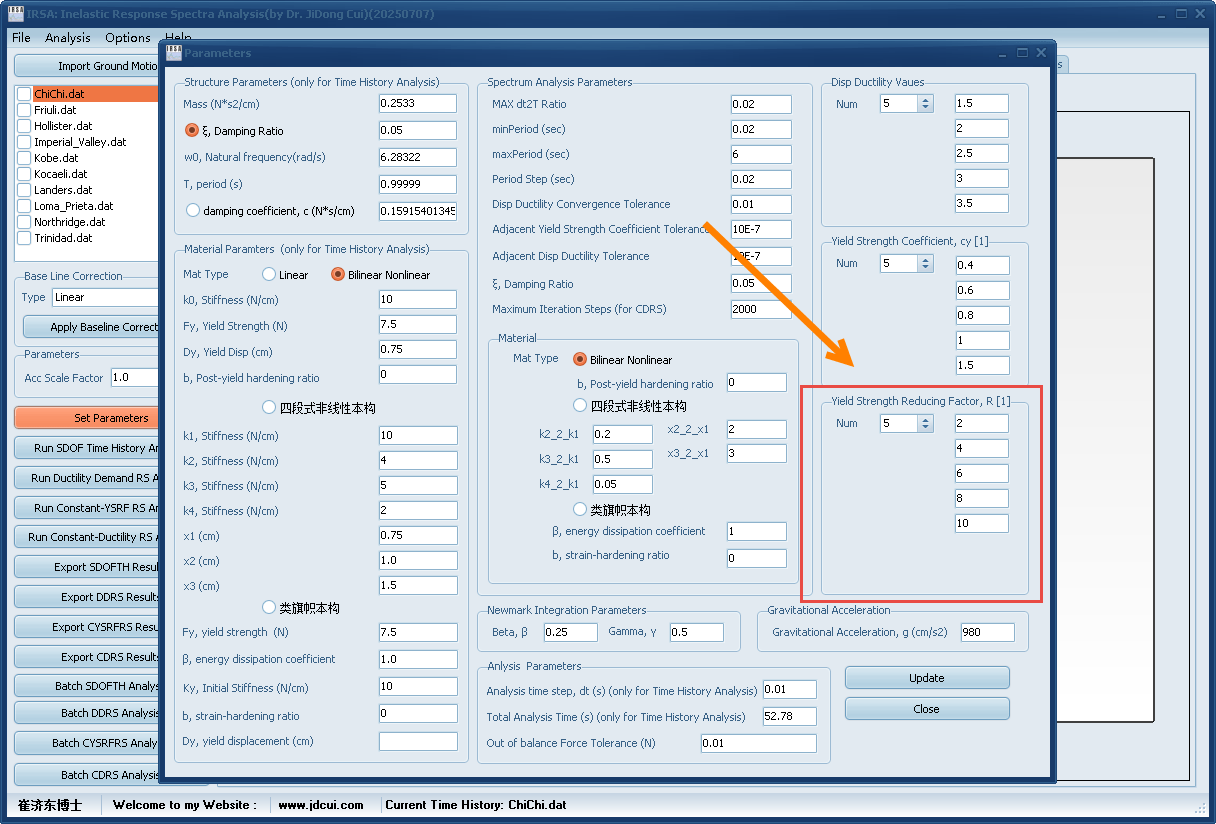Click the Mass input field
This screenshot has height=824, width=1216.
click(x=417, y=103)
